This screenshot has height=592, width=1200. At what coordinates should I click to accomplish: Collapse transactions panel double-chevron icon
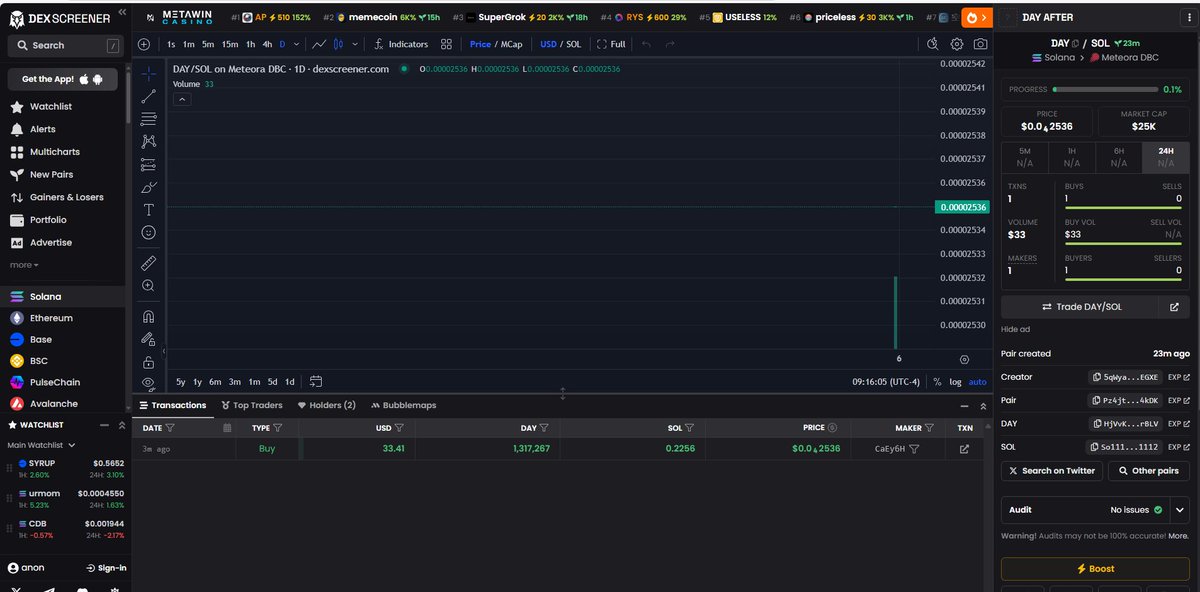(x=981, y=406)
